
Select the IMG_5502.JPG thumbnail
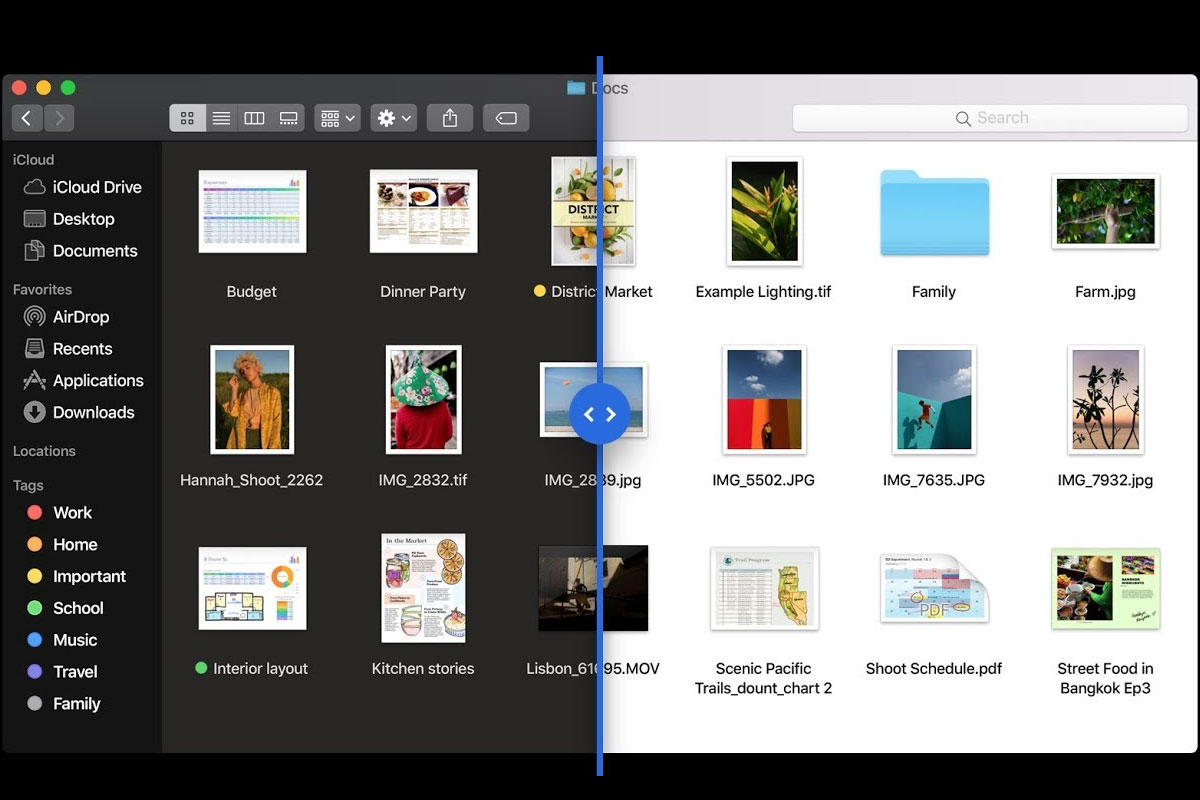tap(764, 399)
